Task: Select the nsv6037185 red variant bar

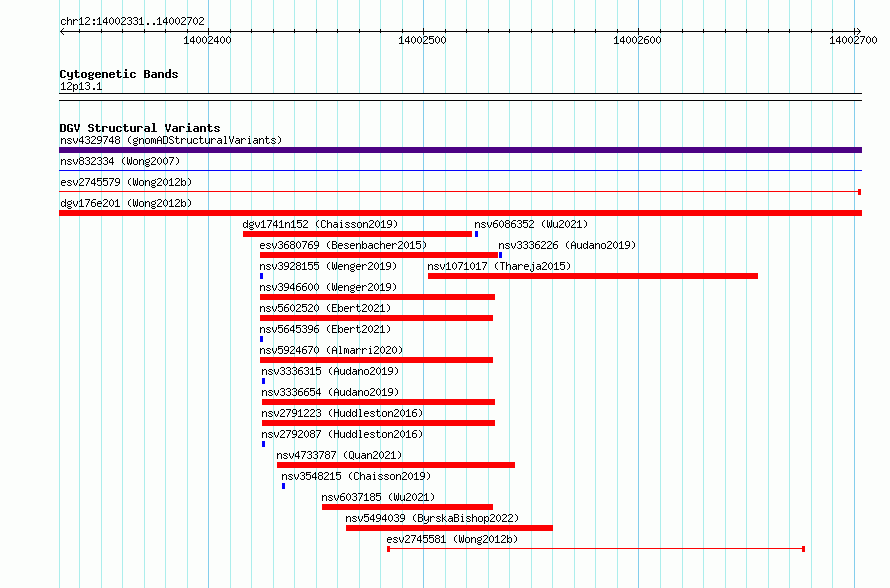Action: [x=407, y=507]
